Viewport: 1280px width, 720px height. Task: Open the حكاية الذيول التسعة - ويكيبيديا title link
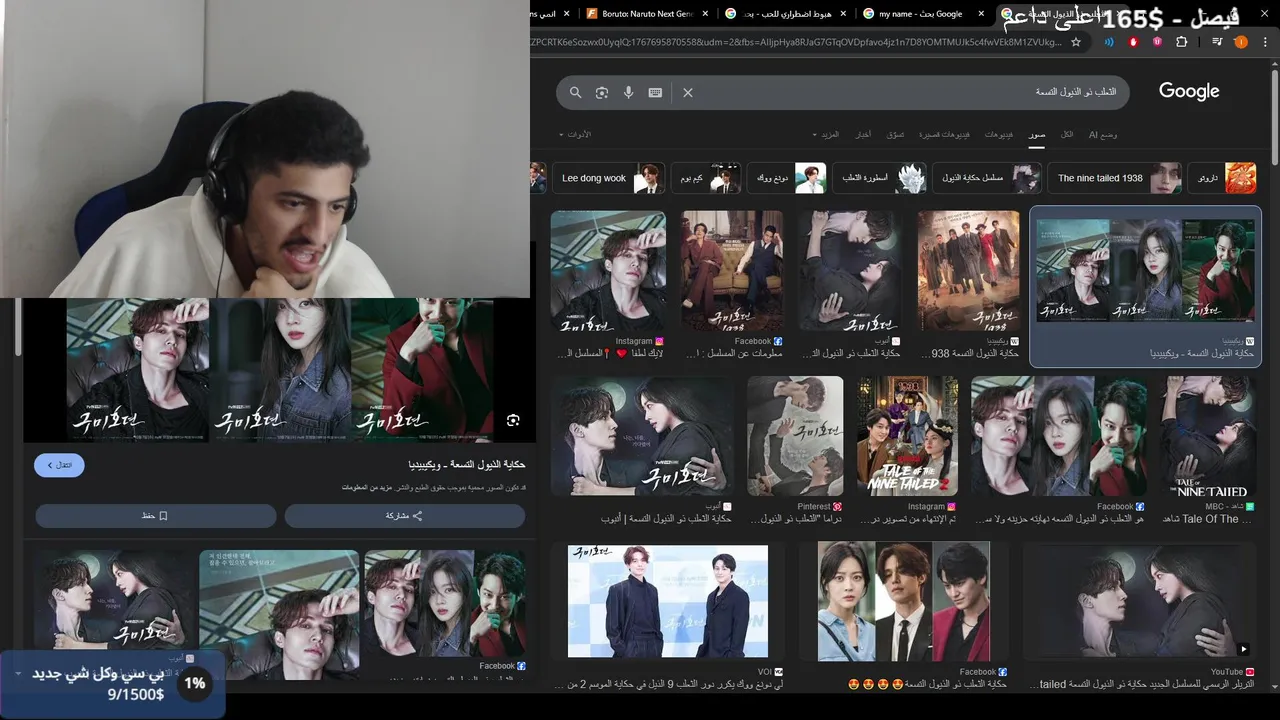point(466,465)
